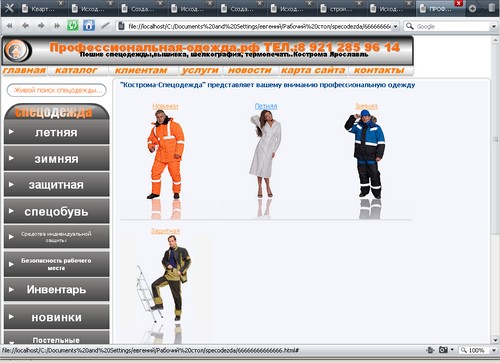500x363 pixels.
Task: Open the контакты navigation menu item
Action: pos(379,70)
